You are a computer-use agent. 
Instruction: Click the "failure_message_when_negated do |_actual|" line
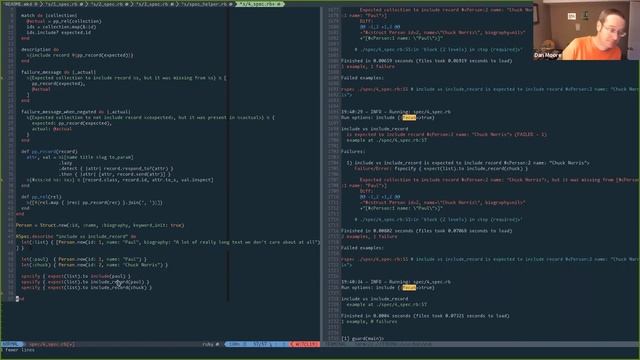pos(76,112)
